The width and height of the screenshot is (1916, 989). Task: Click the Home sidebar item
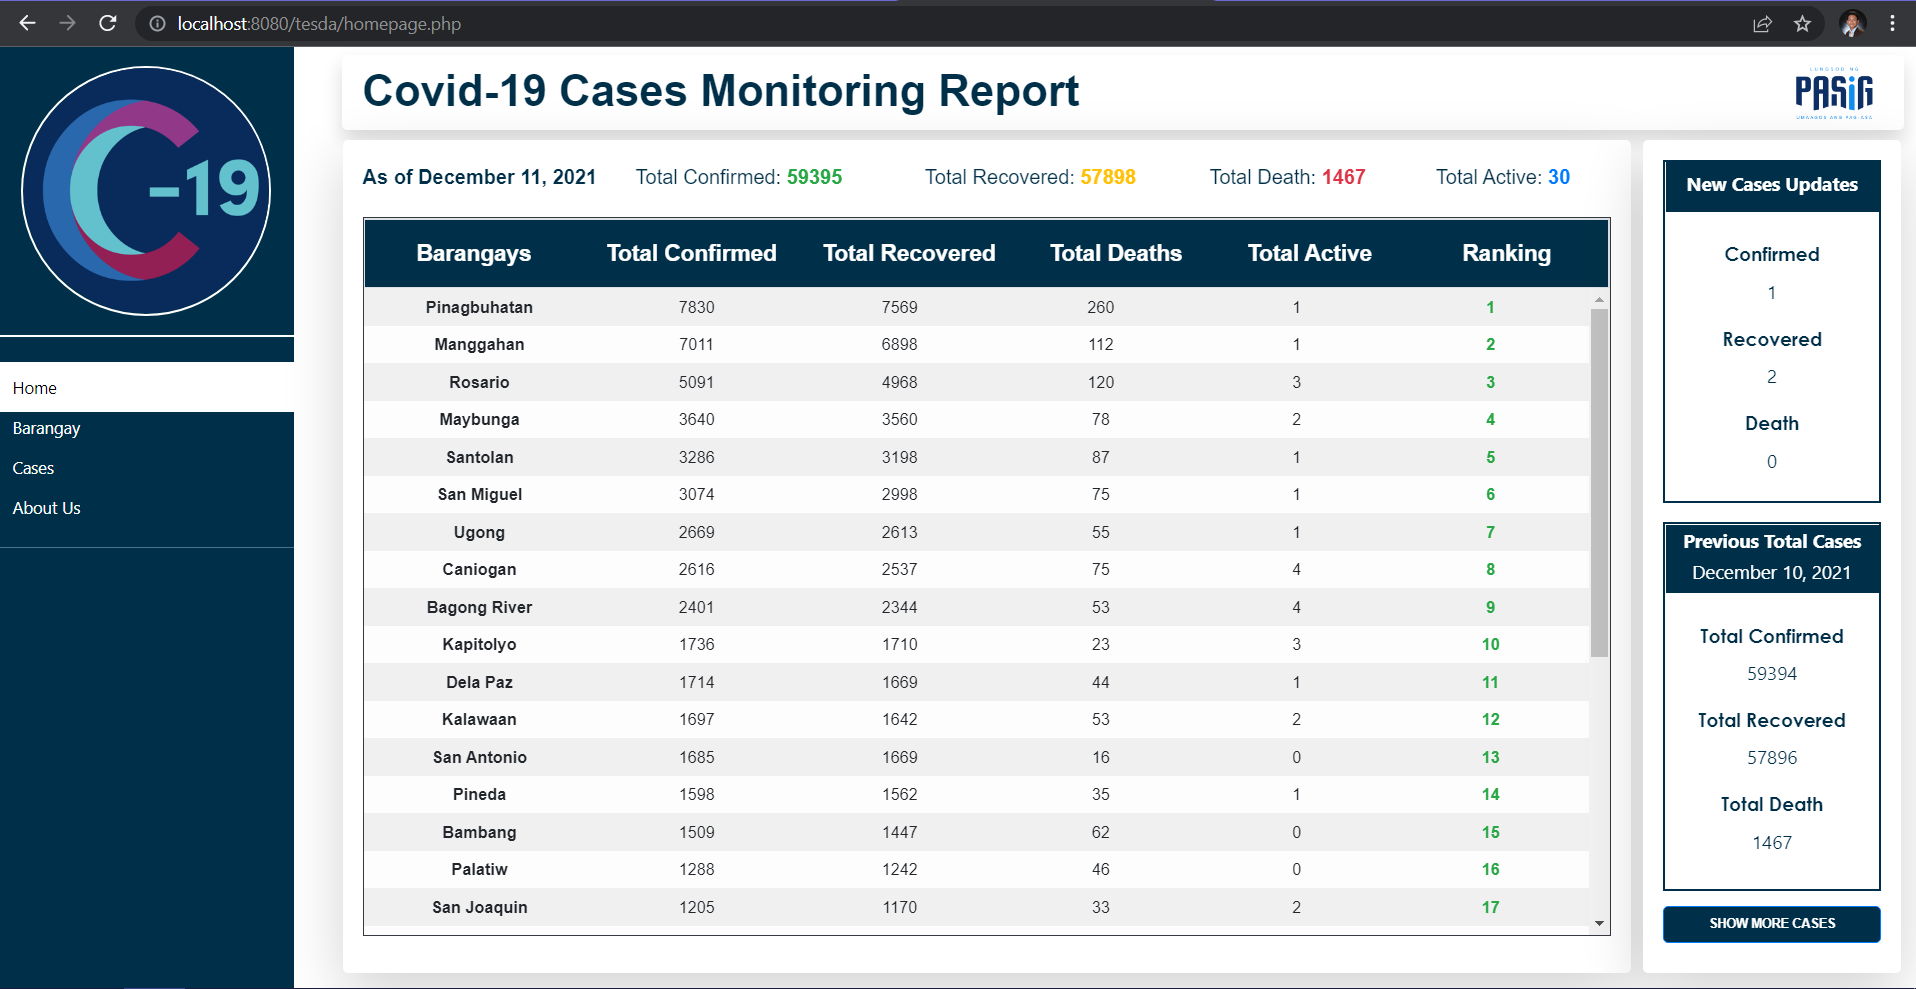pyautogui.click(x=35, y=387)
